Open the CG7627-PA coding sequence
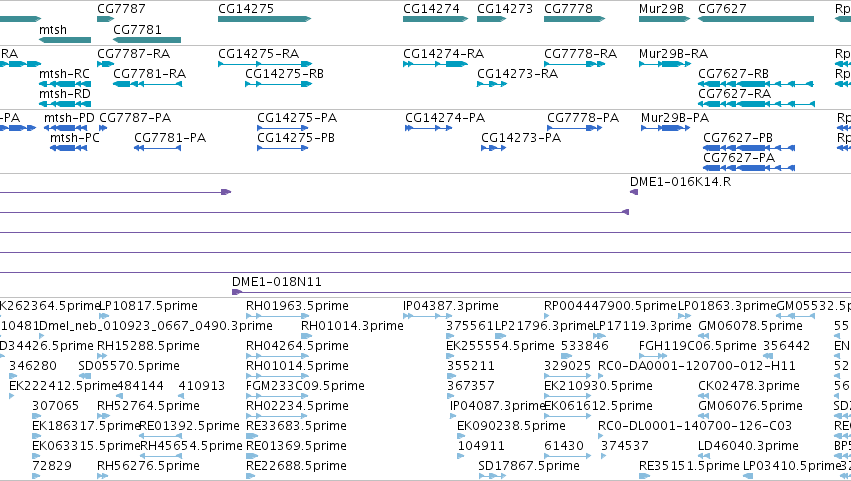Image resolution: width=851 pixels, height=481 pixels. coord(739,158)
